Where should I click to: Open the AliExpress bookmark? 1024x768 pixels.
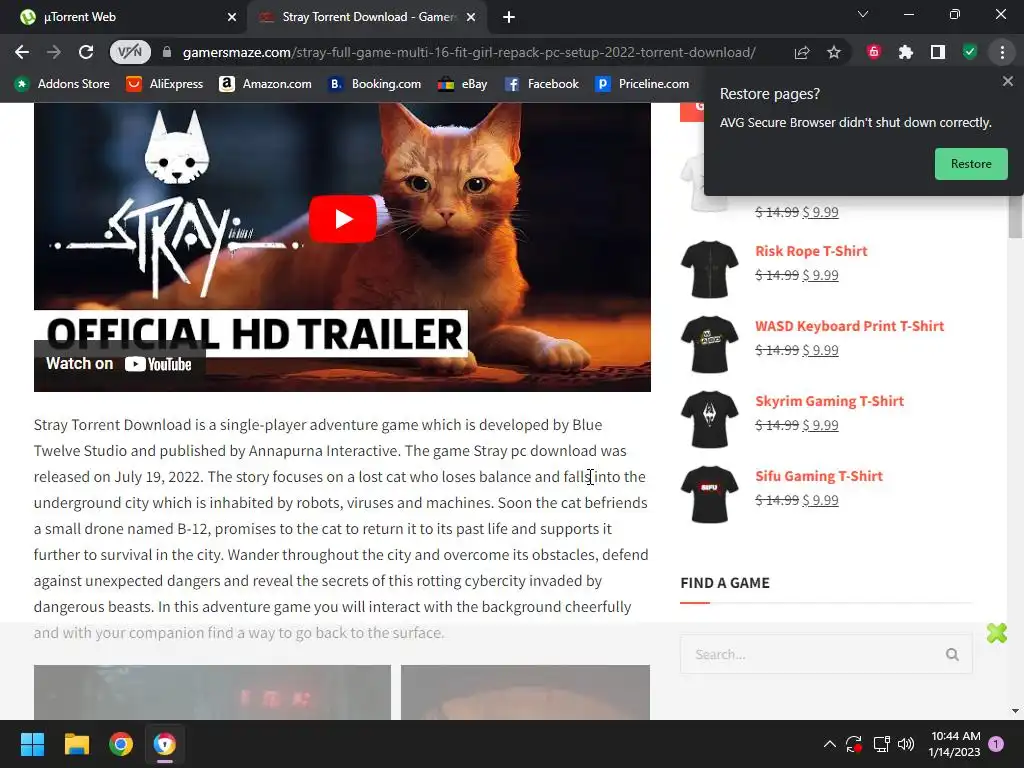(x=165, y=84)
